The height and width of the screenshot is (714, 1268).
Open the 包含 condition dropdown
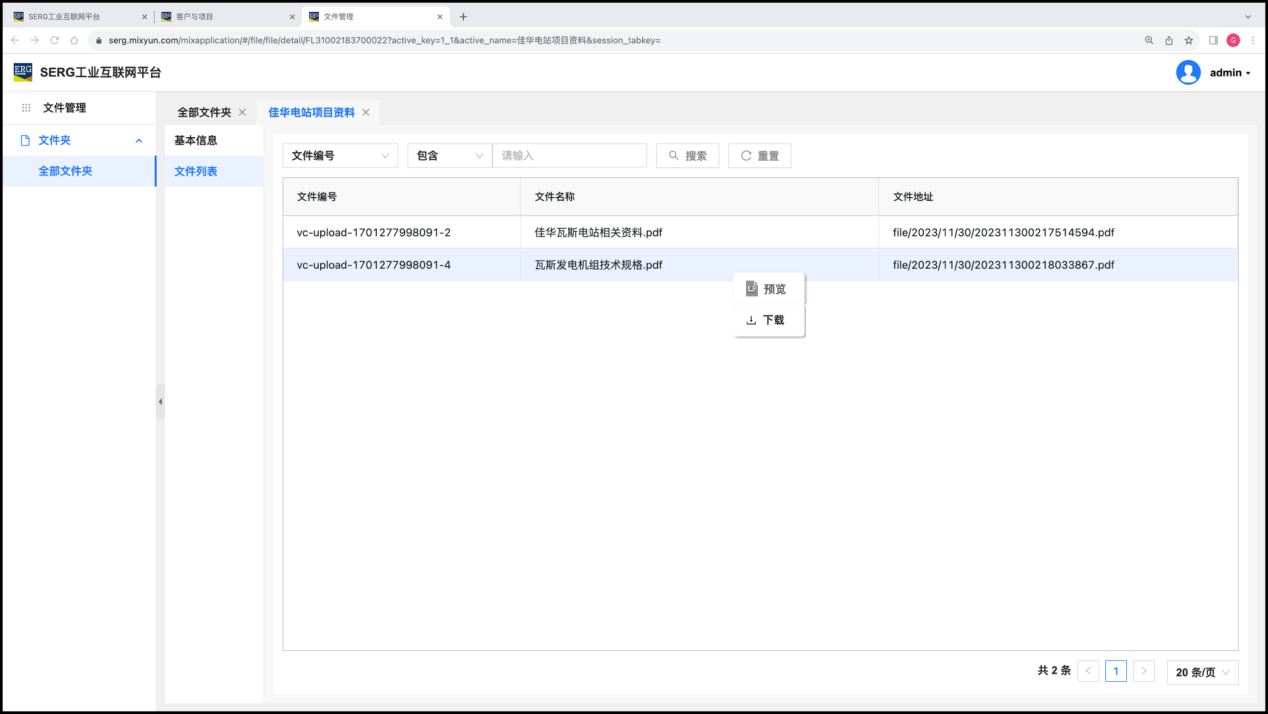(x=449, y=156)
